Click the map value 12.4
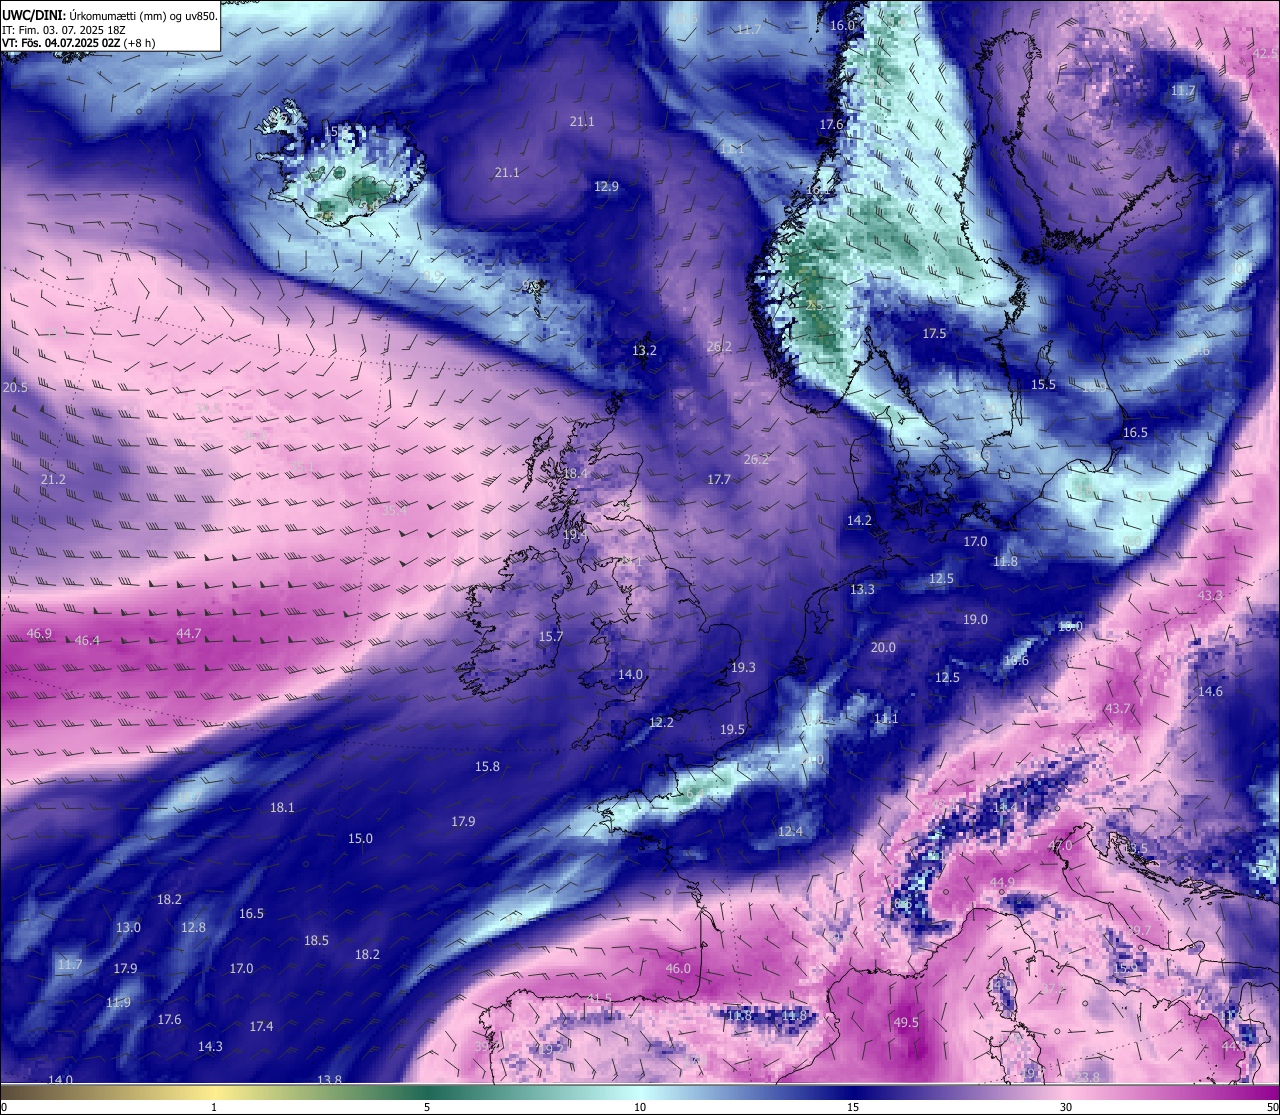This screenshot has height=1115, width=1280. [x=790, y=832]
